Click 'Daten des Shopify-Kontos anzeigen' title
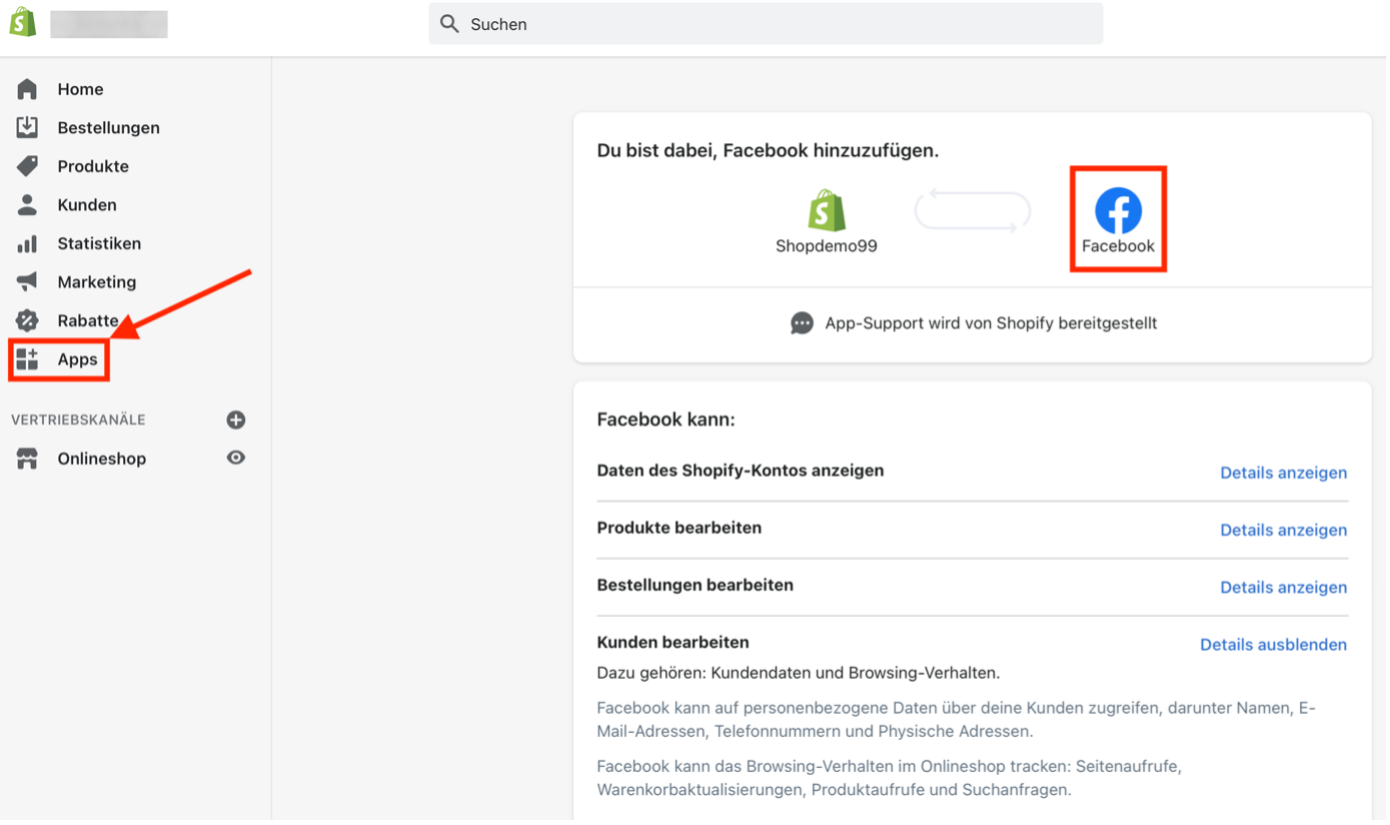The height and width of the screenshot is (825, 1390). (x=740, y=470)
